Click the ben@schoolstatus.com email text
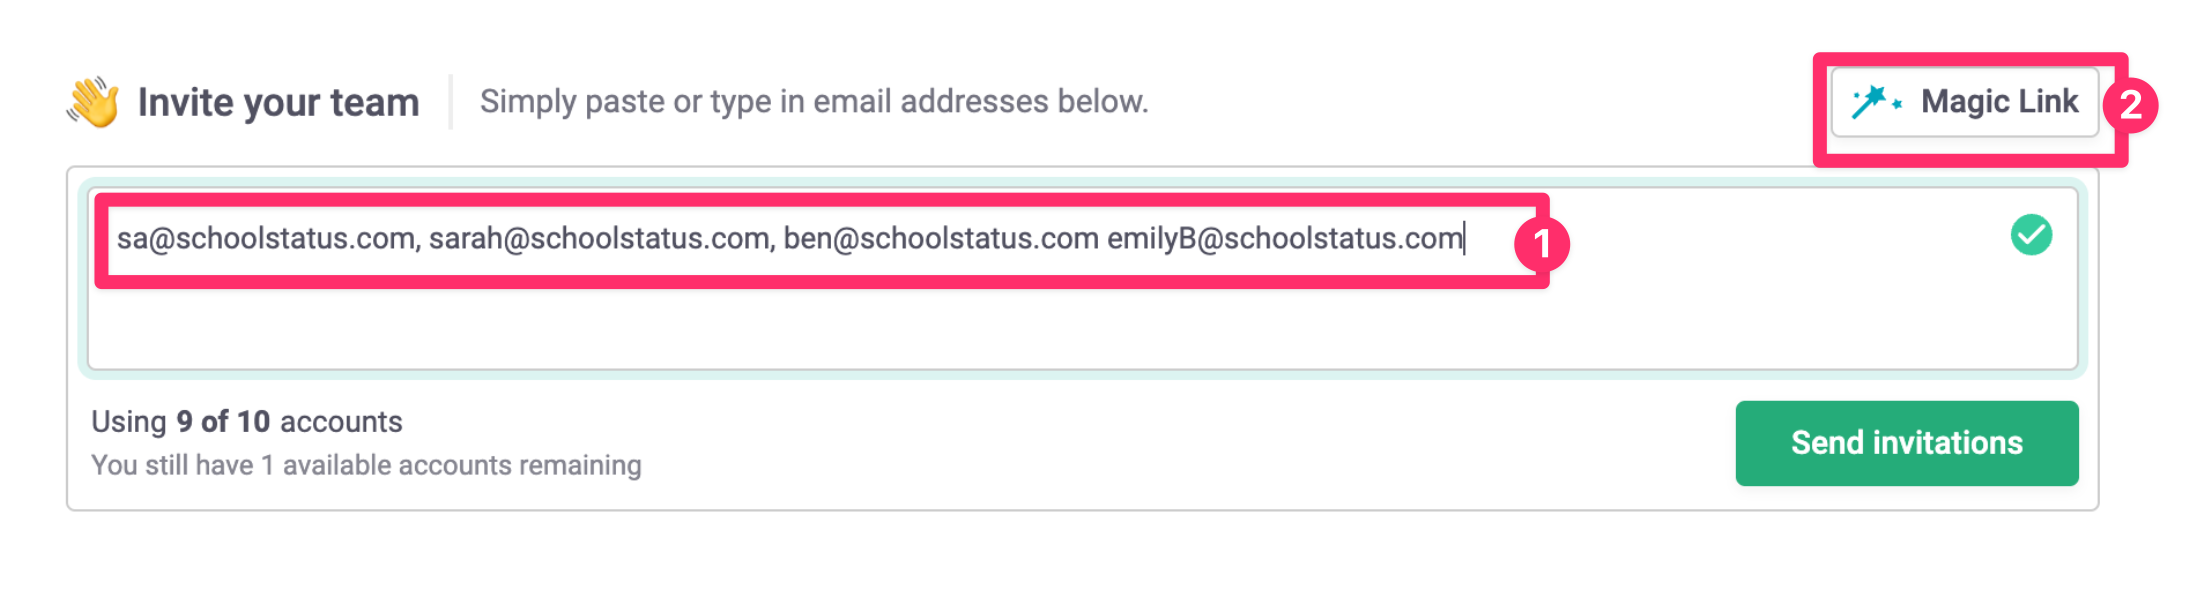2206x602 pixels. pyautogui.click(x=941, y=238)
